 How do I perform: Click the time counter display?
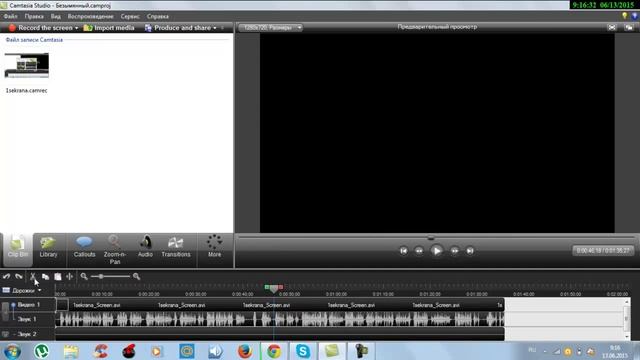pos(603,250)
